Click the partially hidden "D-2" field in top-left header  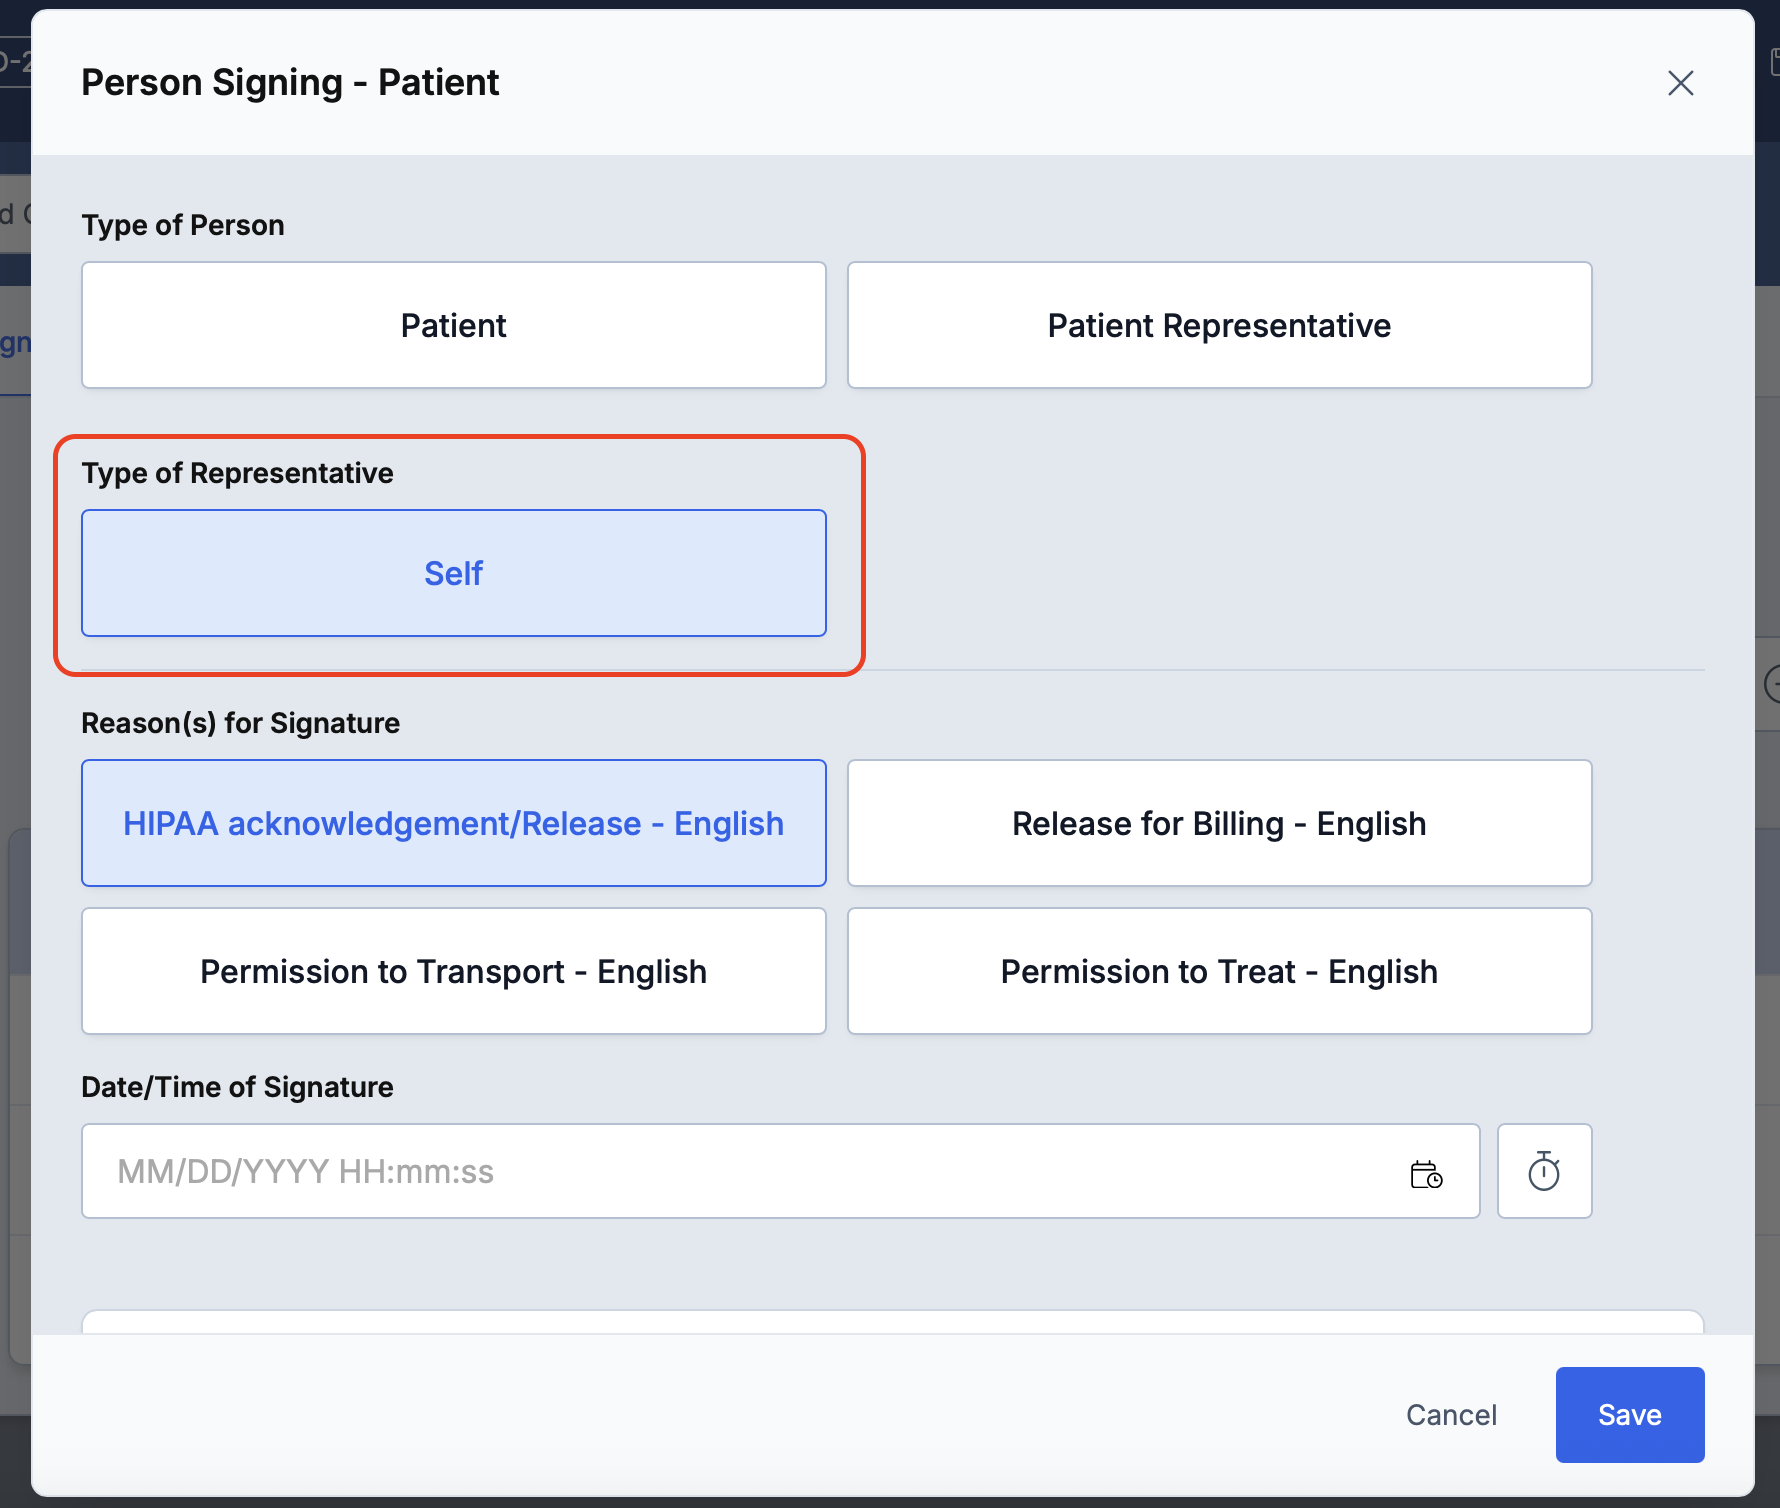pyautogui.click(x=15, y=62)
